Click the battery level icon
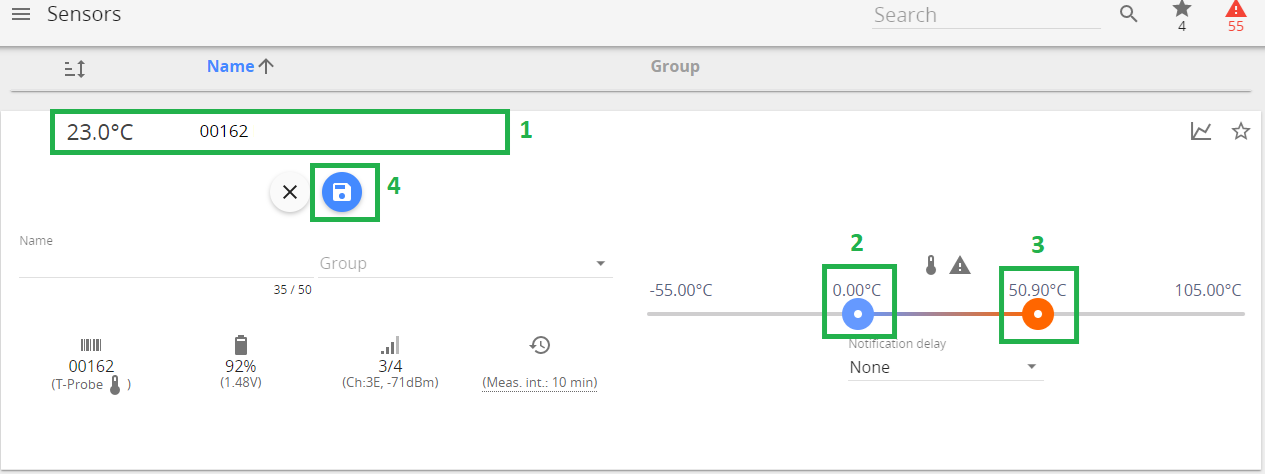The height and width of the screenshot is (474, 1265). tap(240, 345)
